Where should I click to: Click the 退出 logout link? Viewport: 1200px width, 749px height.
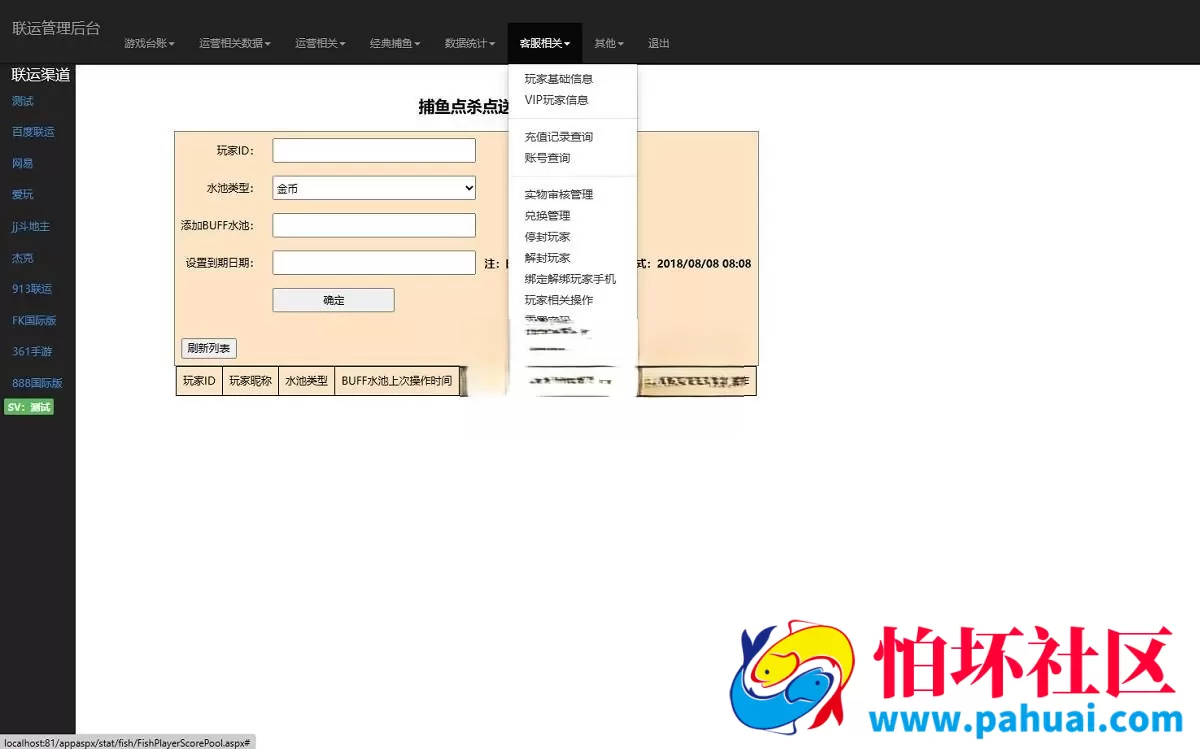coord(659,44)
